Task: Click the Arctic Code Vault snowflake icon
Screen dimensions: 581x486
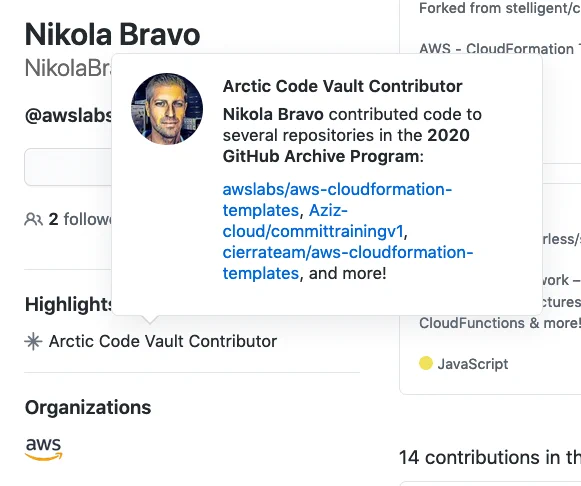Action: [33, 341]
